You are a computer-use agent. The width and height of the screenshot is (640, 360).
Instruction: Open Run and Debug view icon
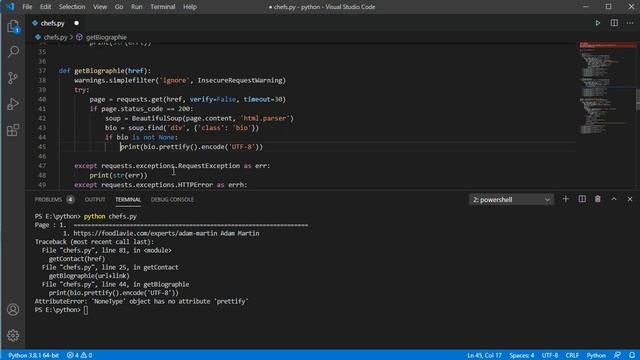pos(13,104)
